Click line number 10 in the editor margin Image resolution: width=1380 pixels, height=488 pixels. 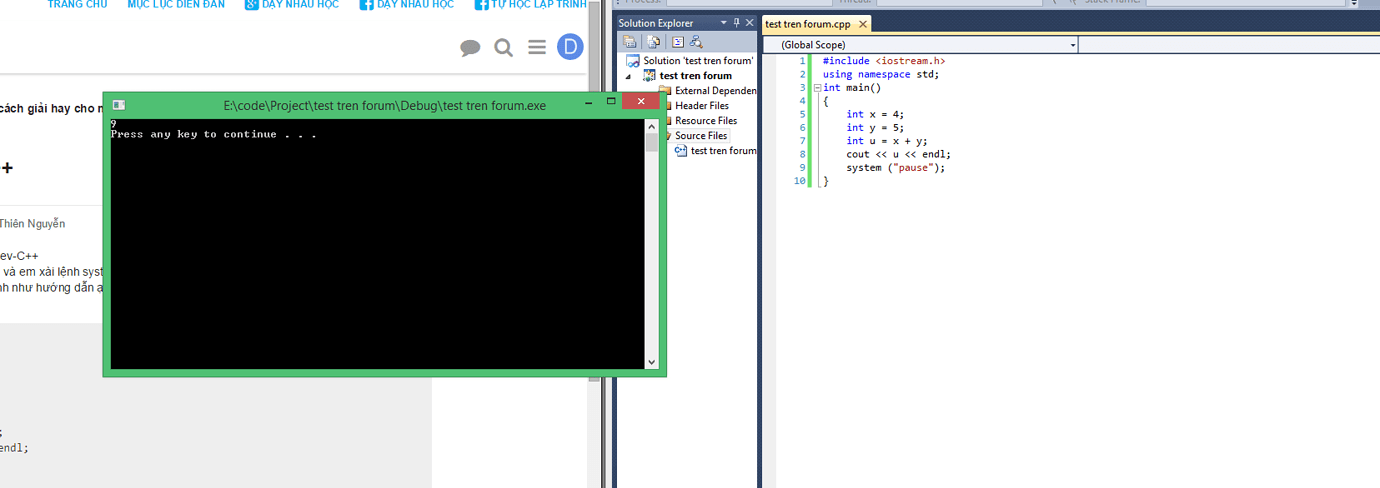[799, 181]
